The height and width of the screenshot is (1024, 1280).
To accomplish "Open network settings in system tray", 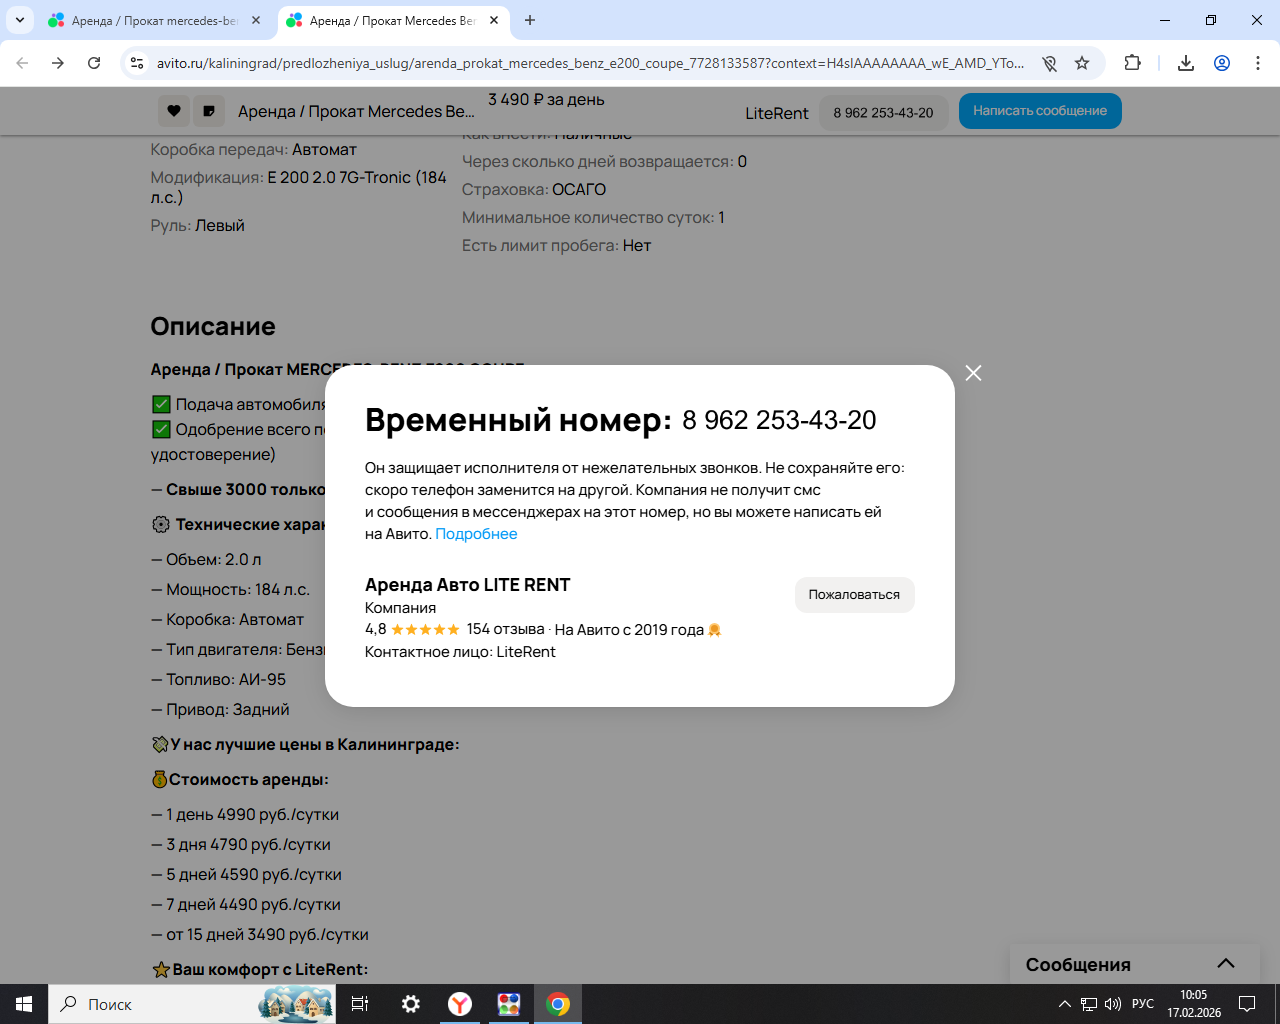I will (1089, 1004).
